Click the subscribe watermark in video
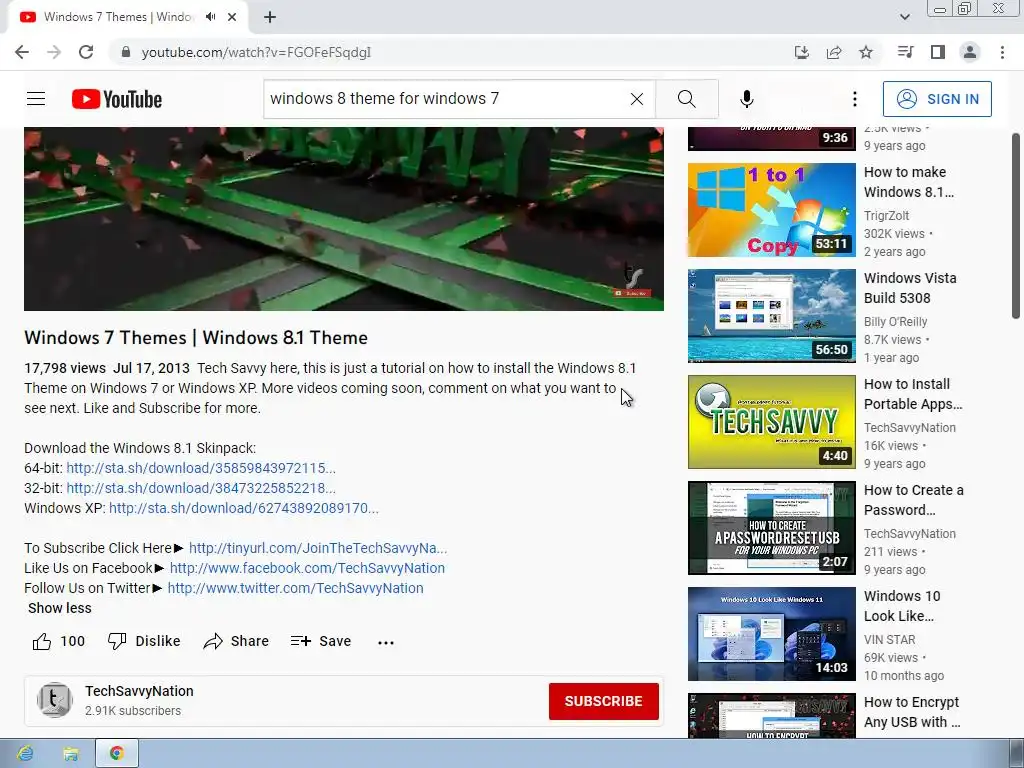The image size is (1024, 768). point(632,293)
